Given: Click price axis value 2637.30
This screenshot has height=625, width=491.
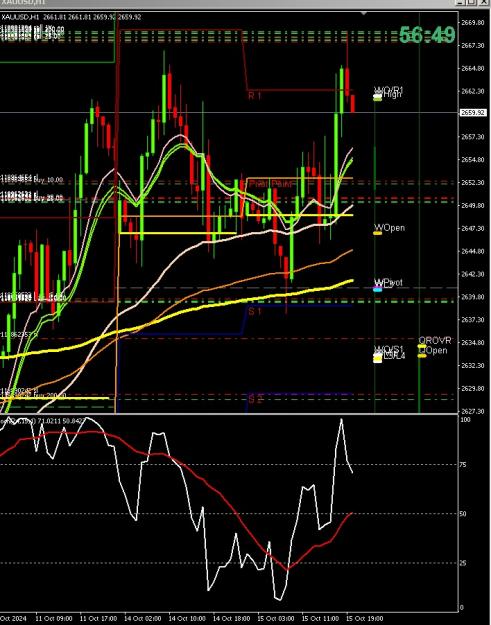Looking at the screenshot, I should (x=473, y=319).
